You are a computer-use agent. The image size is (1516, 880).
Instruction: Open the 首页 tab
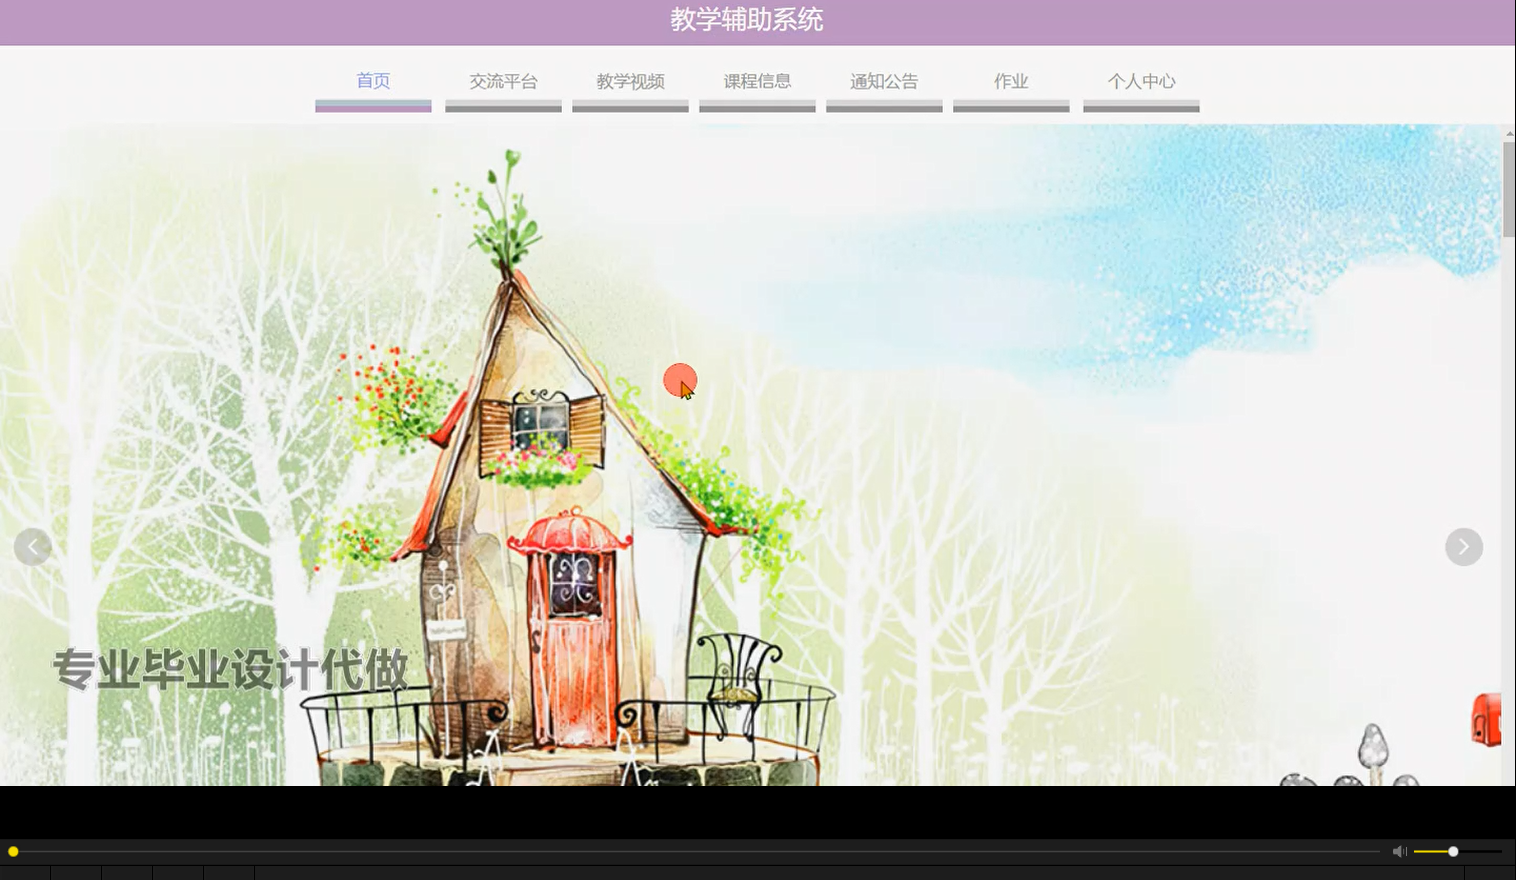372,81
